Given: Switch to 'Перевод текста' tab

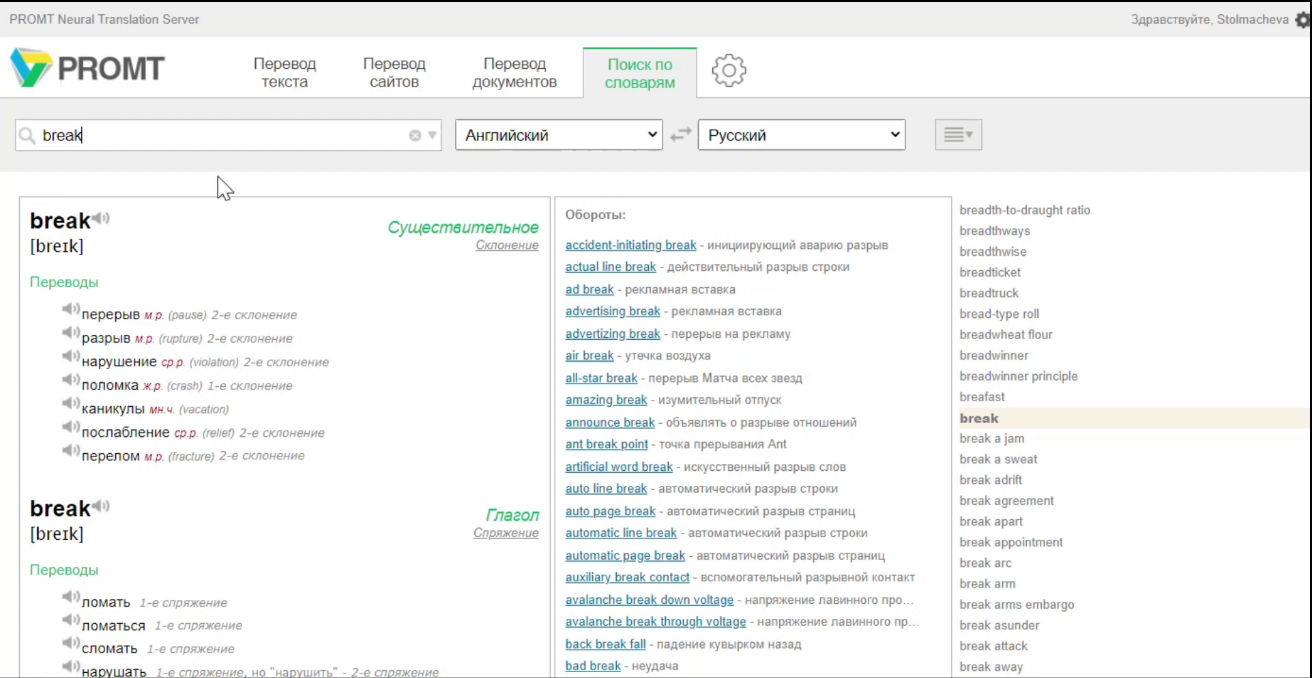Looking at the screenshot, I should 285,72.
